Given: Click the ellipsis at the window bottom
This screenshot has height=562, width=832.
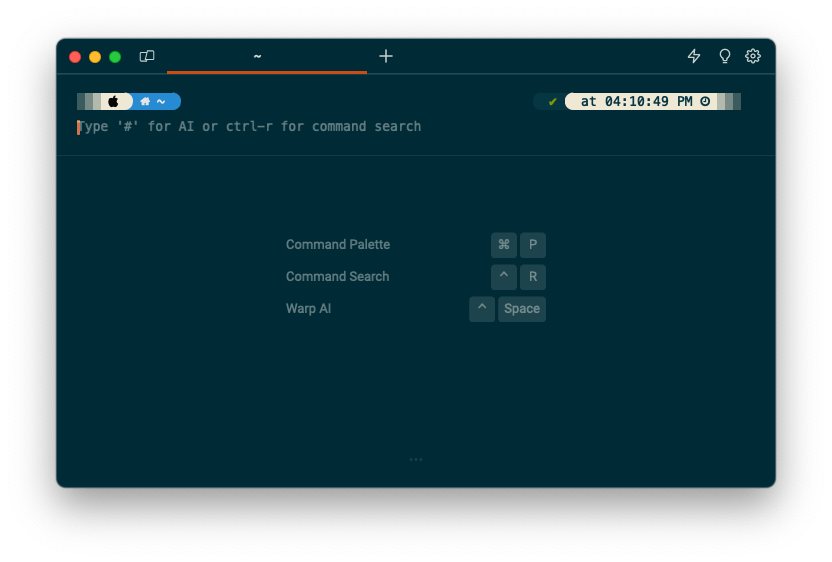Looking at the screenshot, I should [x=416, y=460].
